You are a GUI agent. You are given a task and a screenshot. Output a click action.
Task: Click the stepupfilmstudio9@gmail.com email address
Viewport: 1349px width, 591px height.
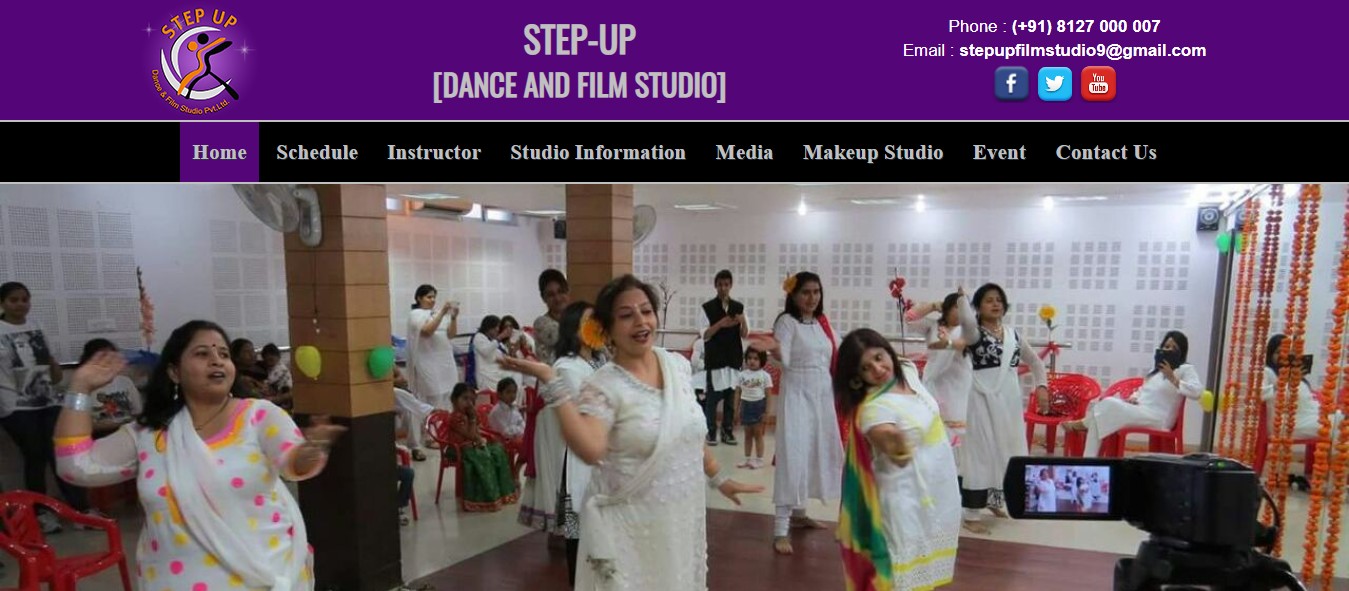[x=1082, y=50]
